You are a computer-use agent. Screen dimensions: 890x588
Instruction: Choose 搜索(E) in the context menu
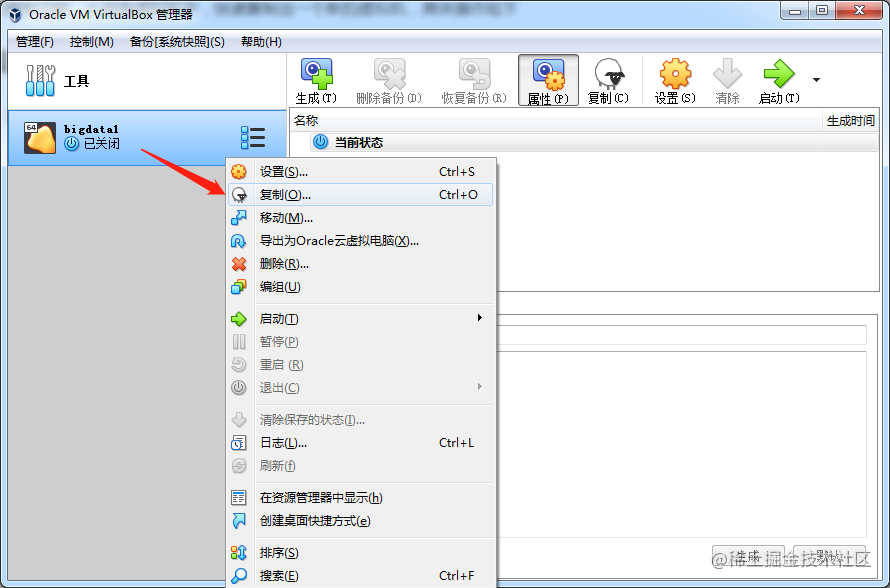[x=360, y=576]
